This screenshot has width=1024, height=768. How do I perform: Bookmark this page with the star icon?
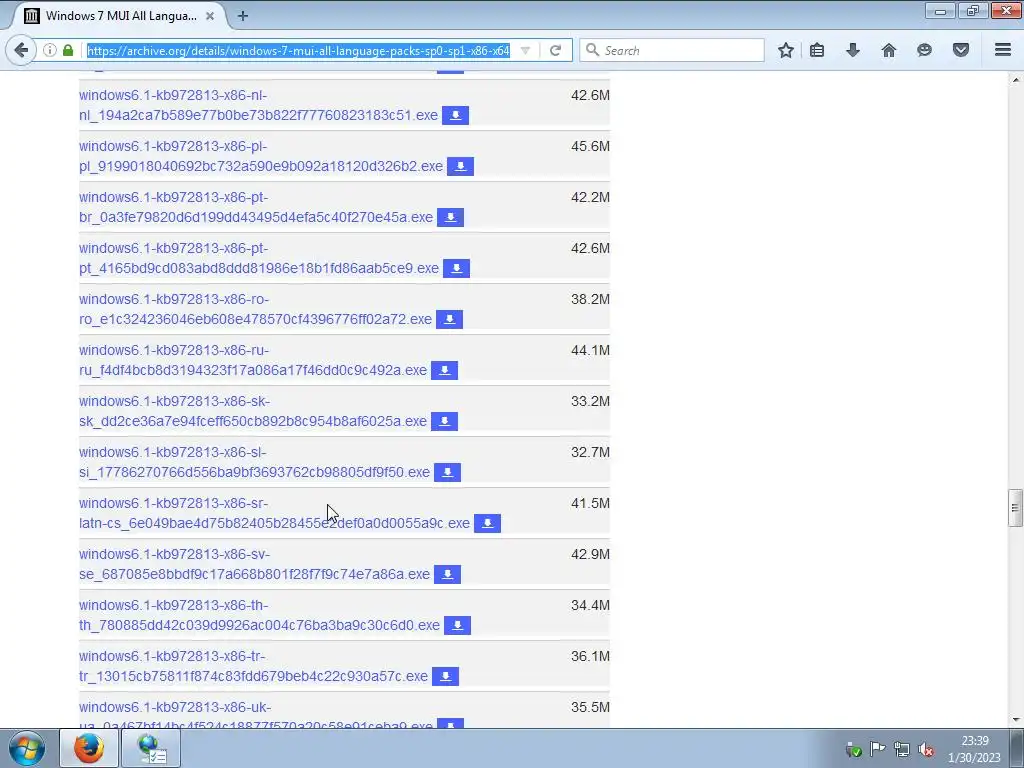click(786, 50)
